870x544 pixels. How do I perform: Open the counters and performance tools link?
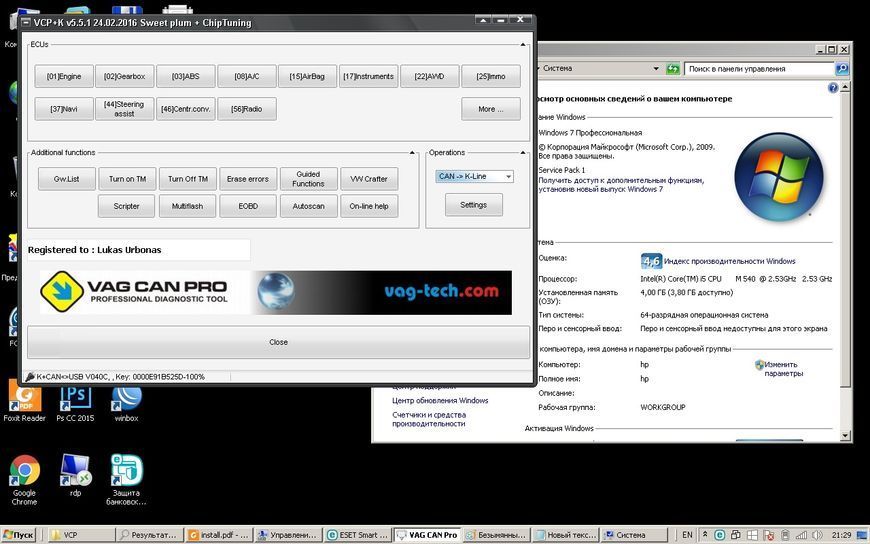(429, 419)
